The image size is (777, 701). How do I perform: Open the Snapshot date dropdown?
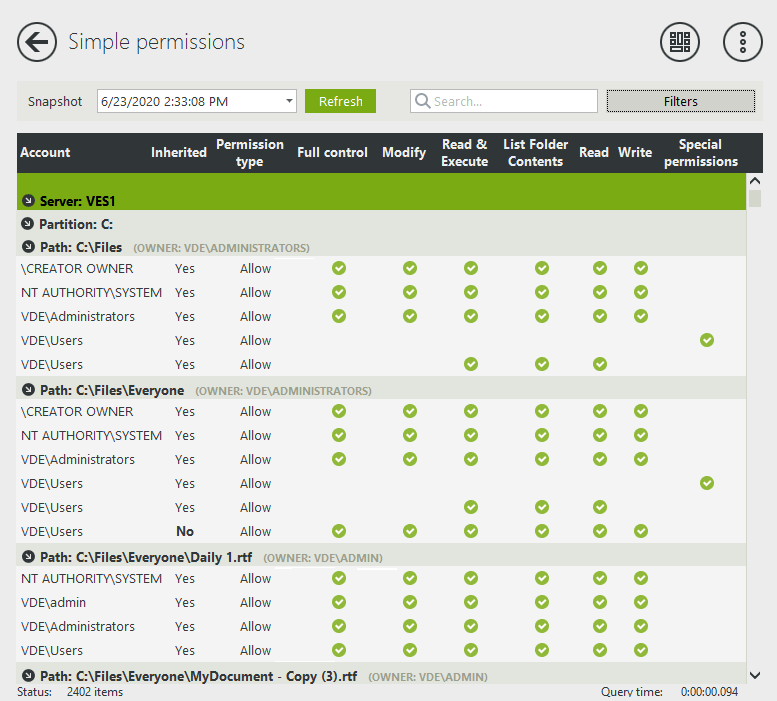290,101
